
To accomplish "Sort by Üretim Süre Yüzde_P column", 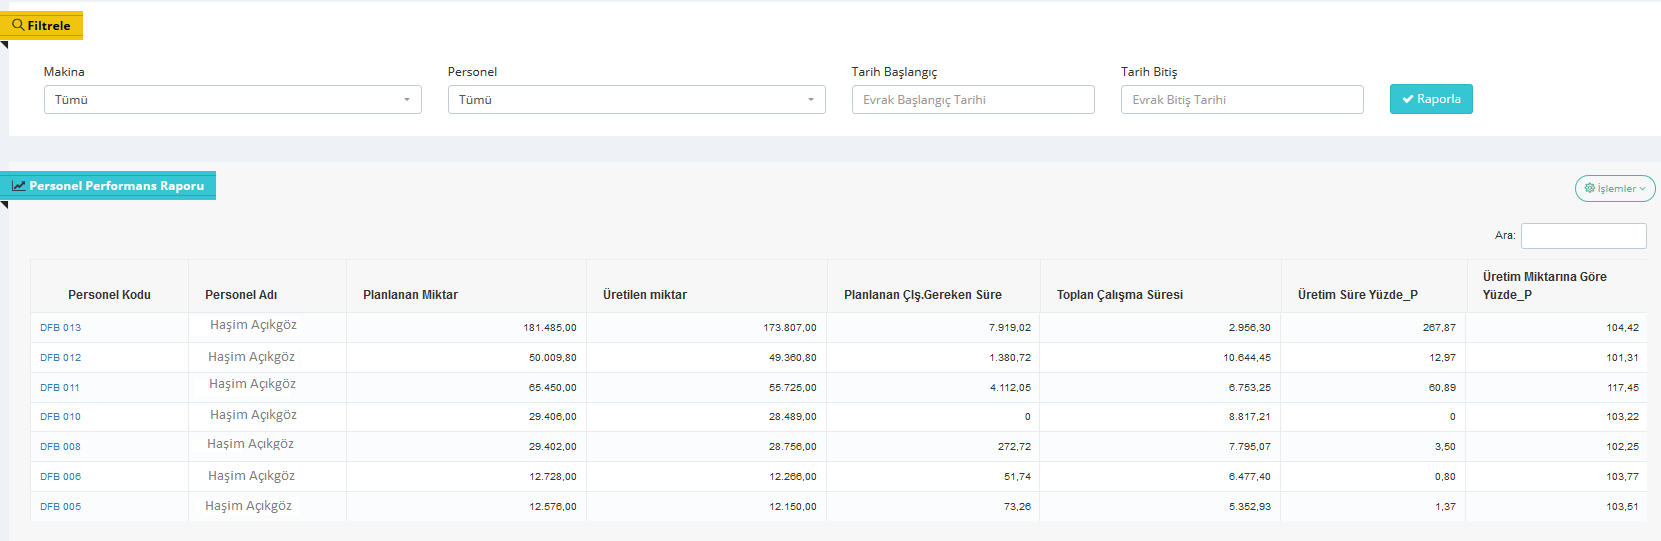I will pos(1357,295).
